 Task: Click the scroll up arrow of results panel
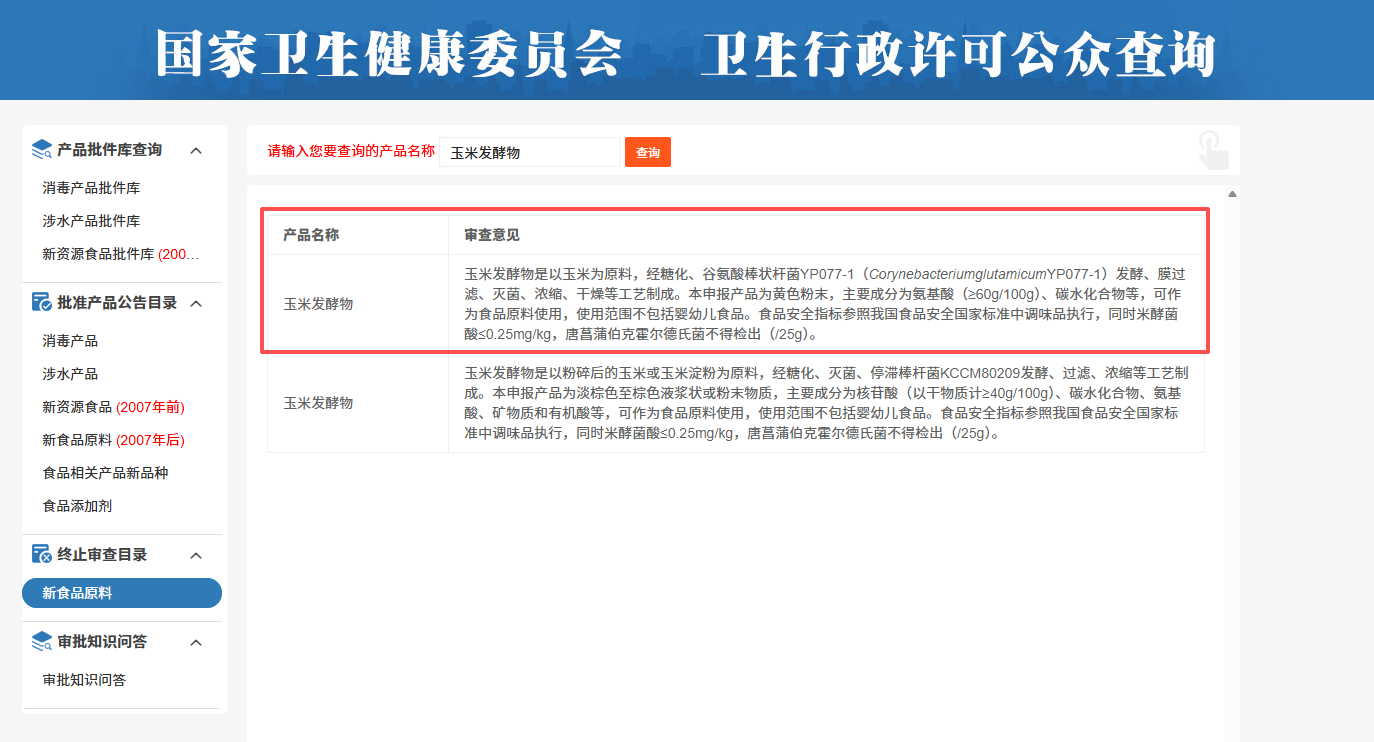point(1232,194)
